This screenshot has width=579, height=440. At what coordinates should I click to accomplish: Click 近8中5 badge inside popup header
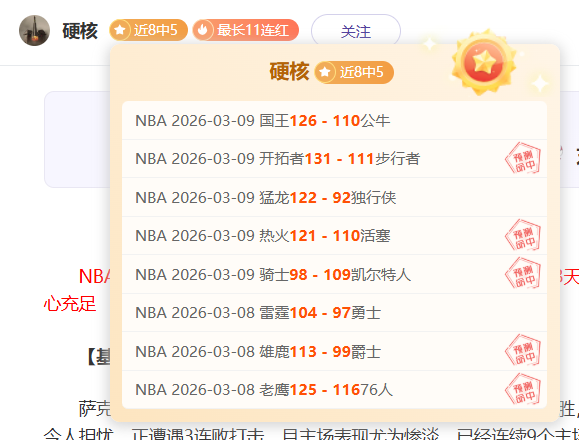point(354,72)
